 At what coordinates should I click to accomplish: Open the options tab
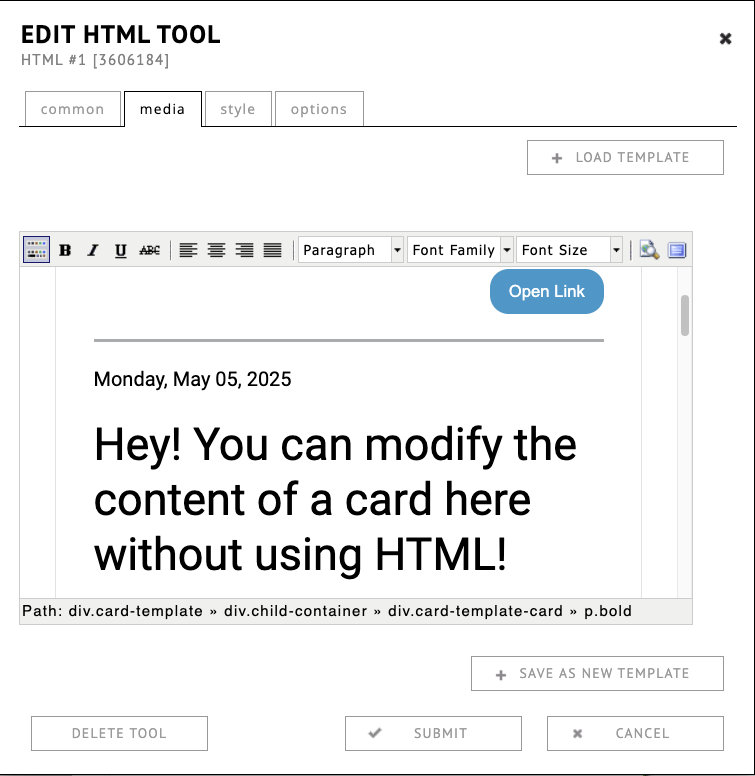point(319,109)
